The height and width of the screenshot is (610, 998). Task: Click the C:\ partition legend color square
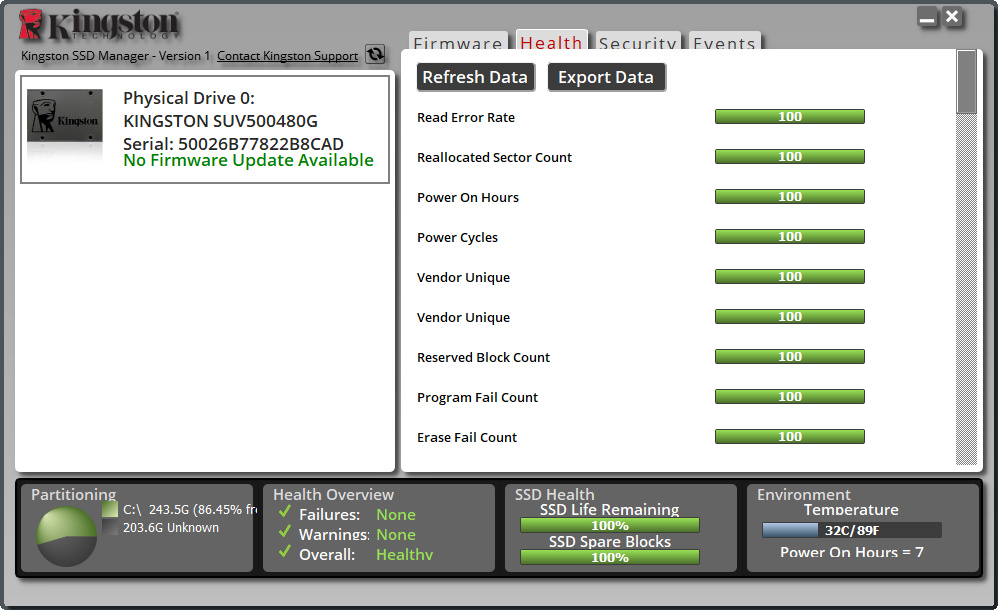point(110,510)
